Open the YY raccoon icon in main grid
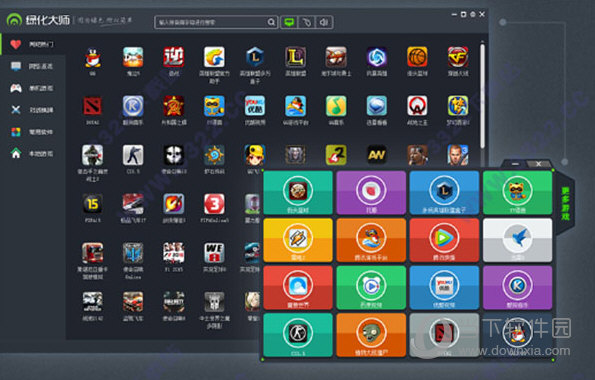Screen dimensions: 595x380 [214, 106]
